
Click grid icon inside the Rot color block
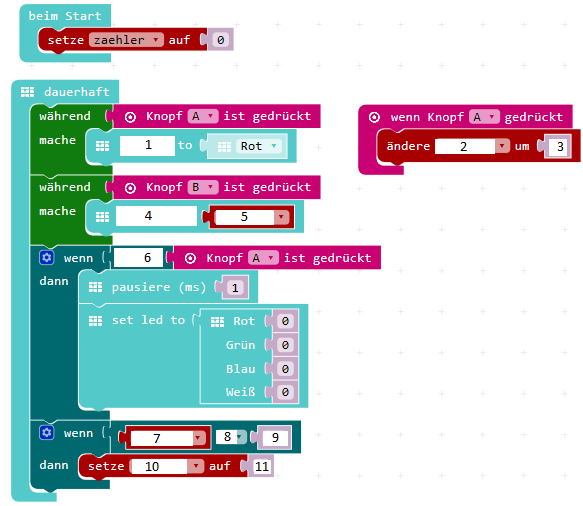pyautogui.click(x=224, y=146)
